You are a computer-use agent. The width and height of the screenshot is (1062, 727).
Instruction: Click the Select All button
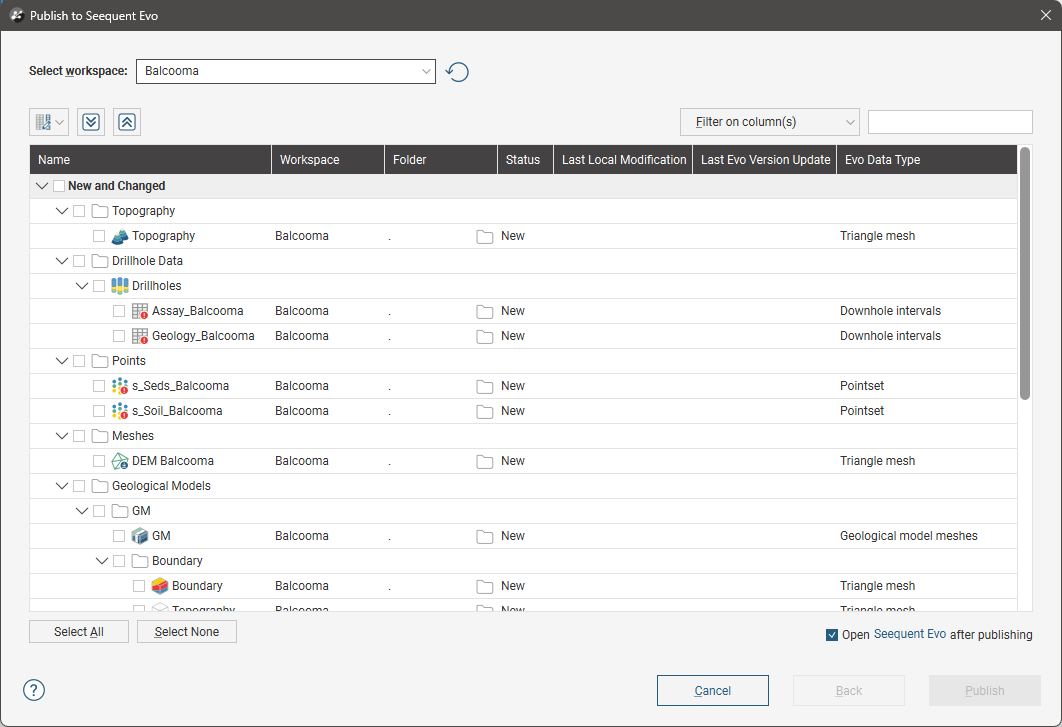79,631
